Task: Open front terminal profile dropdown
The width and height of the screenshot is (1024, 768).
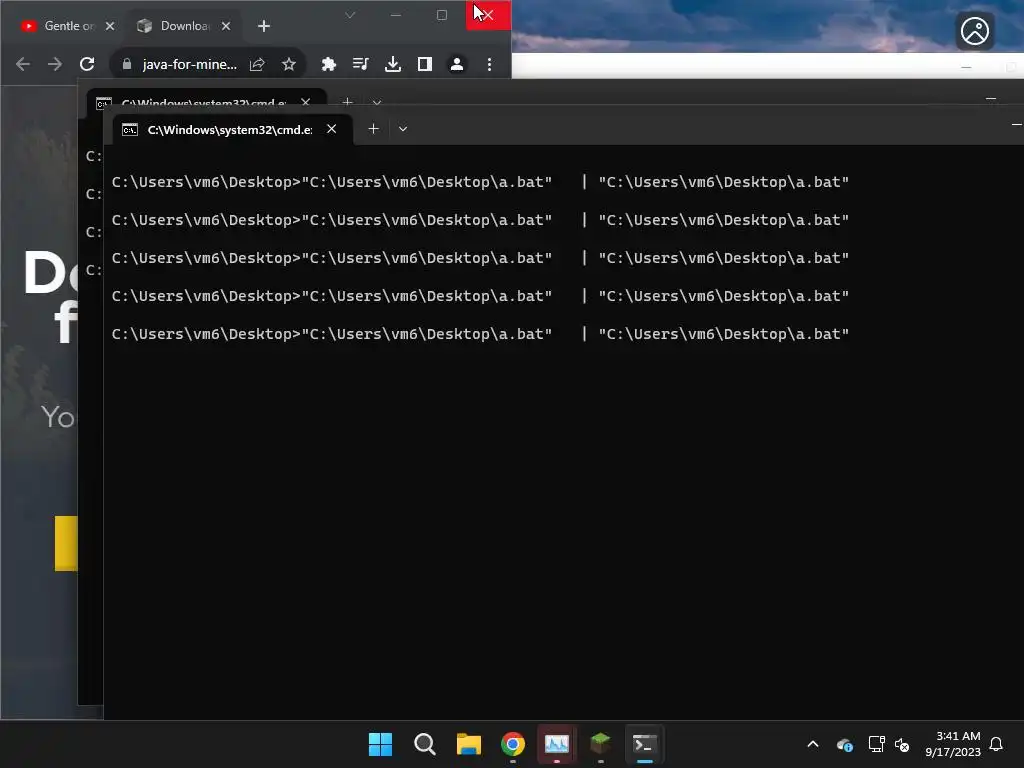Action: [x=403, y=129]
